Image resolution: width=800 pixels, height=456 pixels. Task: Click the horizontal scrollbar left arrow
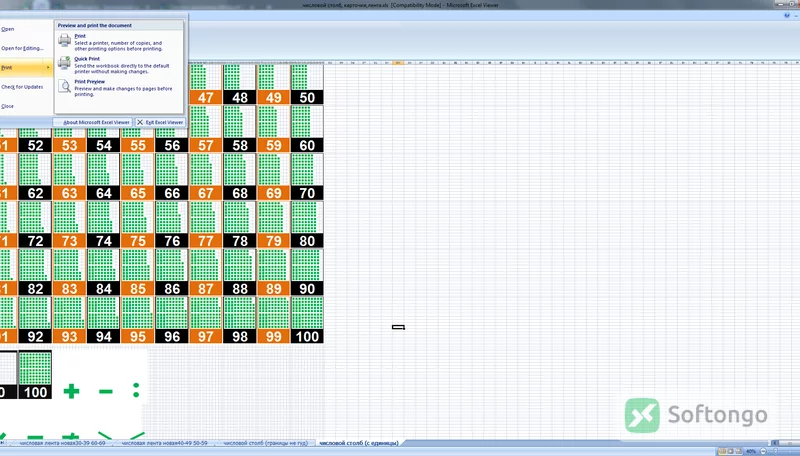tap(774, 443)
